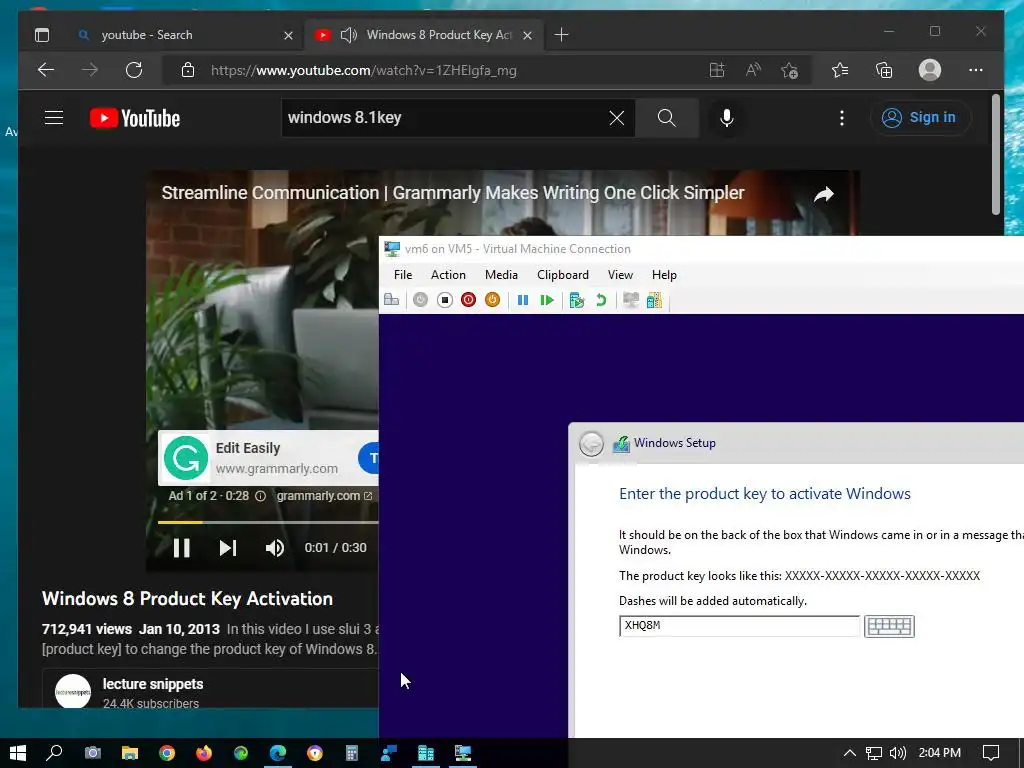Screen dimensions: 1024x768
Task: Open taskbar Search
Action: [54, 753]
